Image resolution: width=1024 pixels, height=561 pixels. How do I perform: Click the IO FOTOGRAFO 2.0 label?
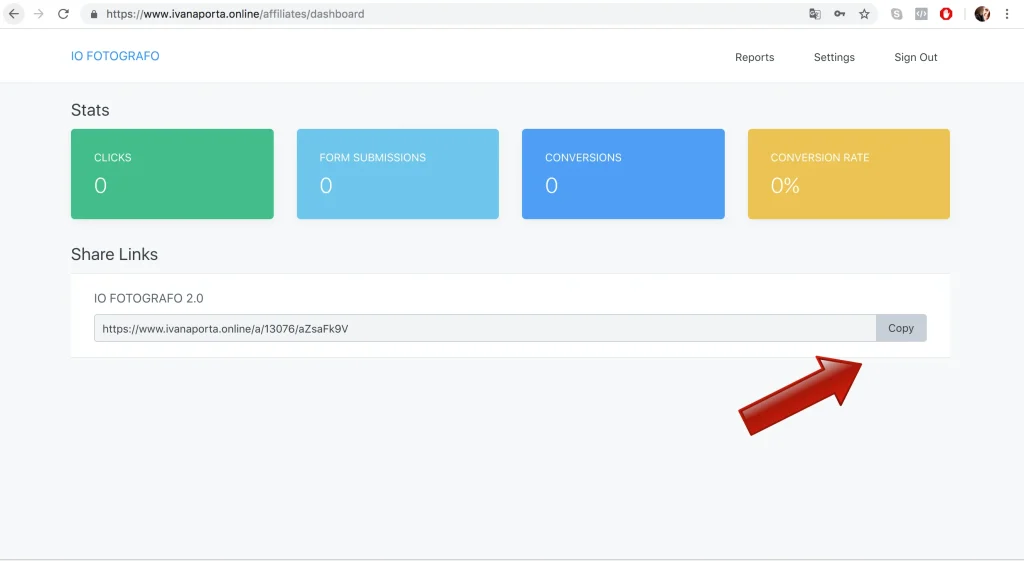(148, 298)
